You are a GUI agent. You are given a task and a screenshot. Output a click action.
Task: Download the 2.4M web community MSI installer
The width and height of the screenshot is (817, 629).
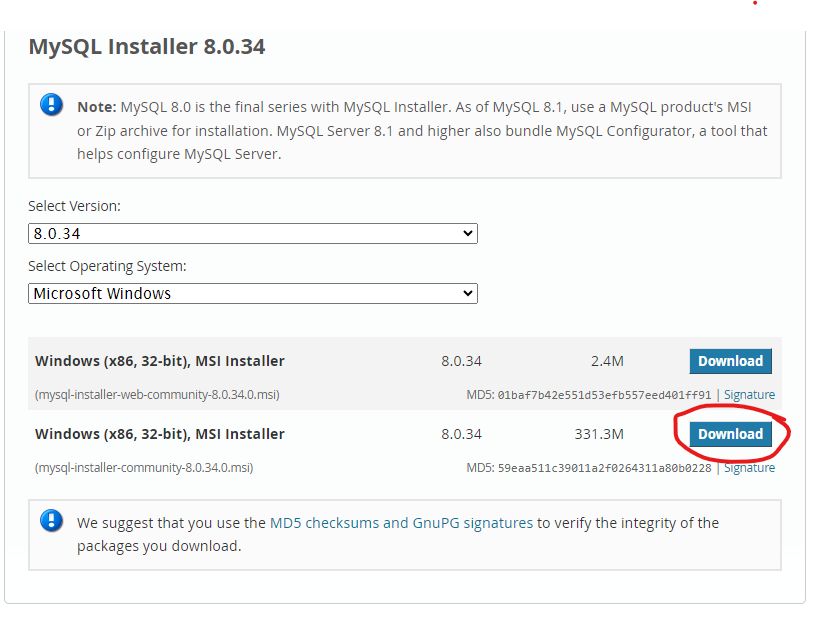tap(731, 361)
